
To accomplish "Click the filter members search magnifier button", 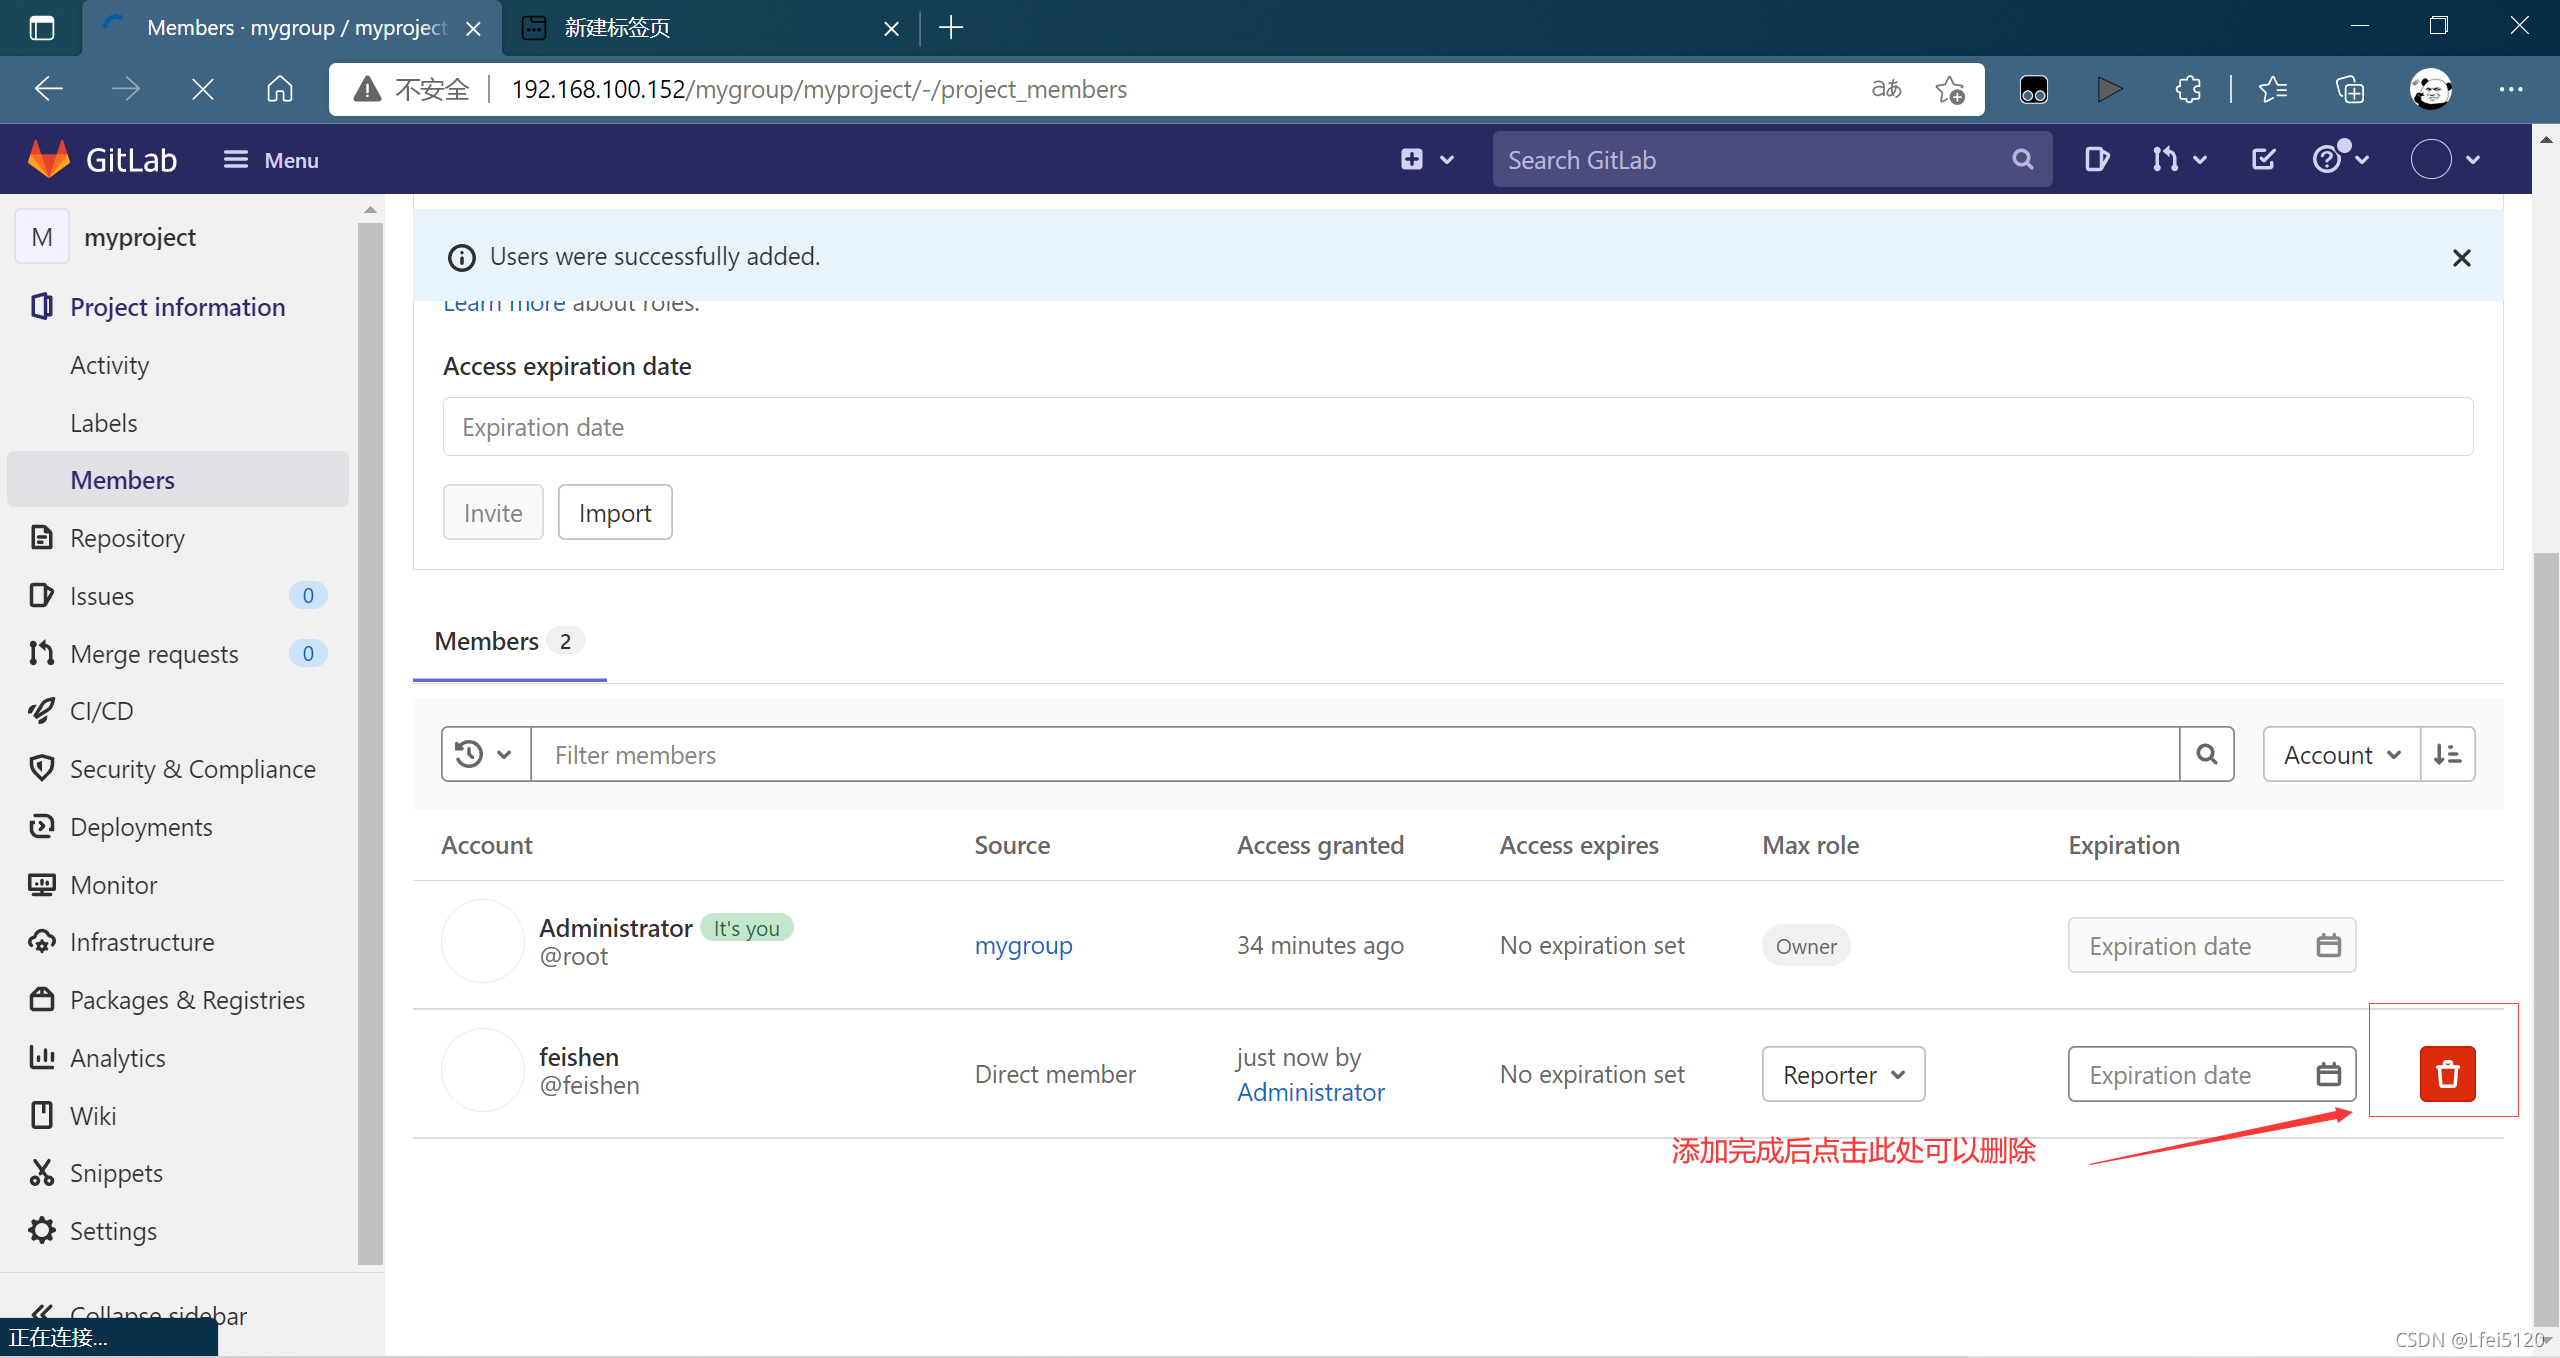I will point(2207,755).
